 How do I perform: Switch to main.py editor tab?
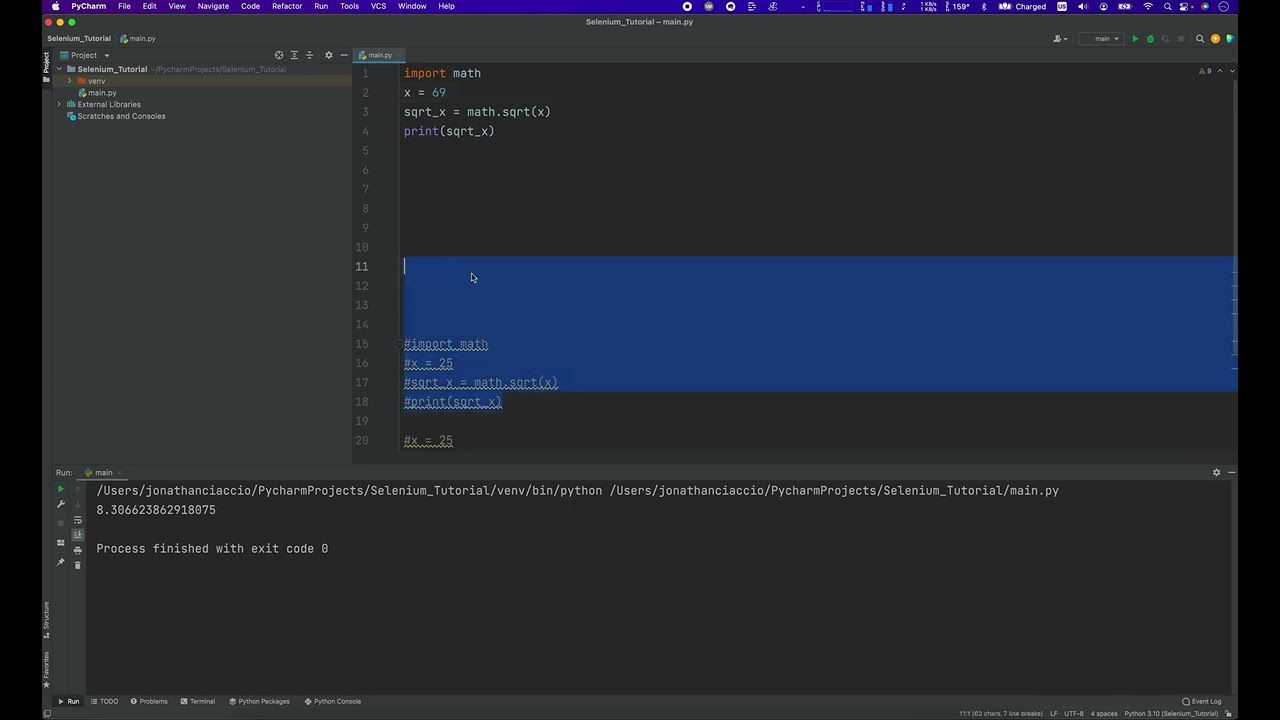tap(380, 55)
